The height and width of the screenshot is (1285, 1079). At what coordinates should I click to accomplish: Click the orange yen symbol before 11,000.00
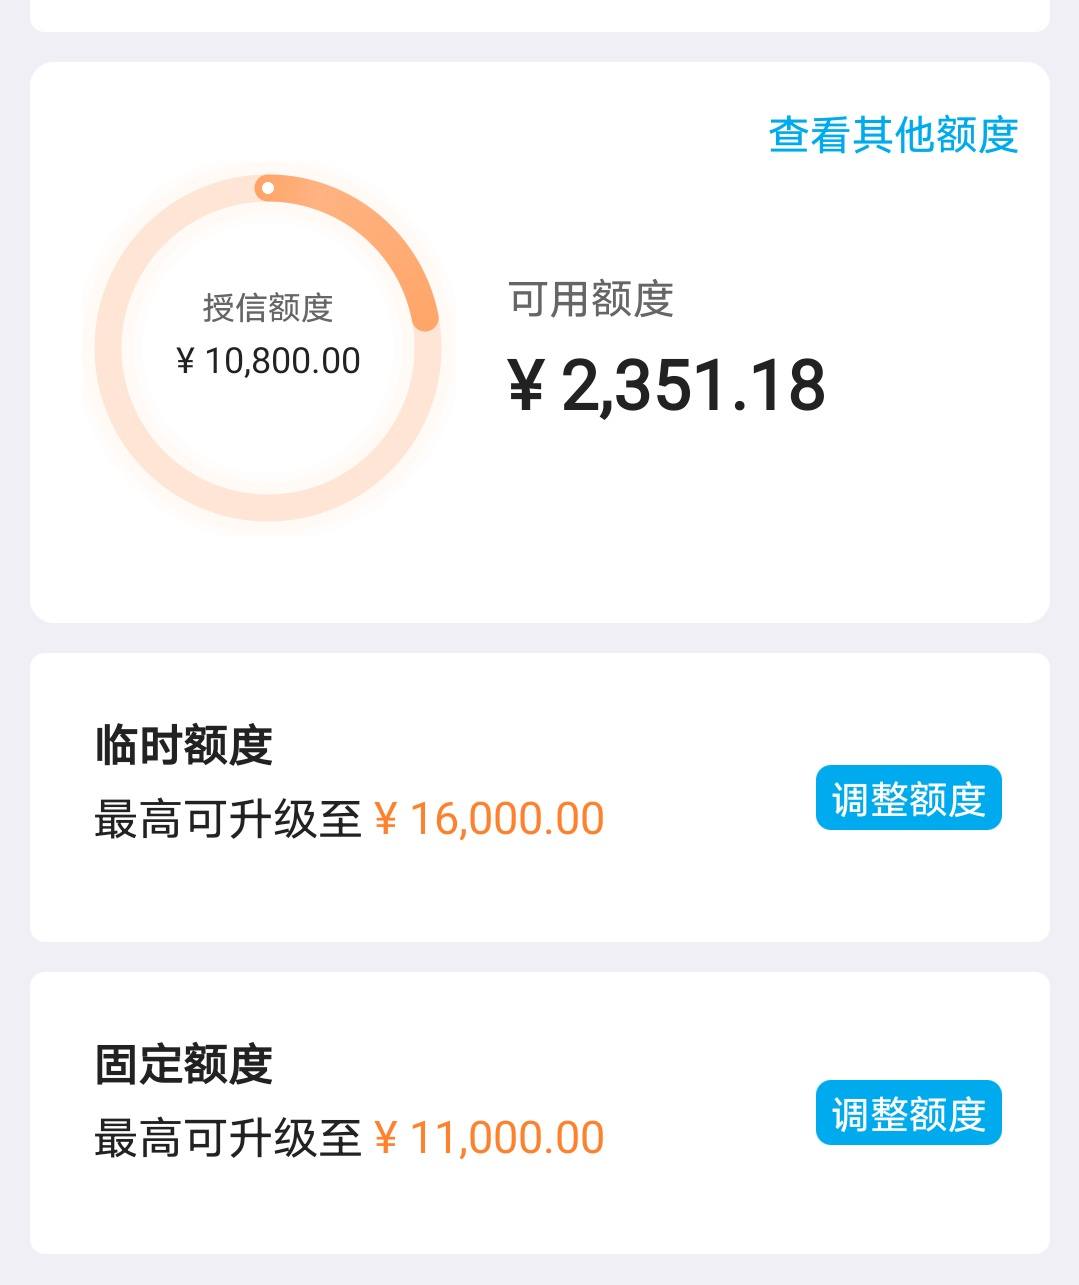tap(386, 1139)
